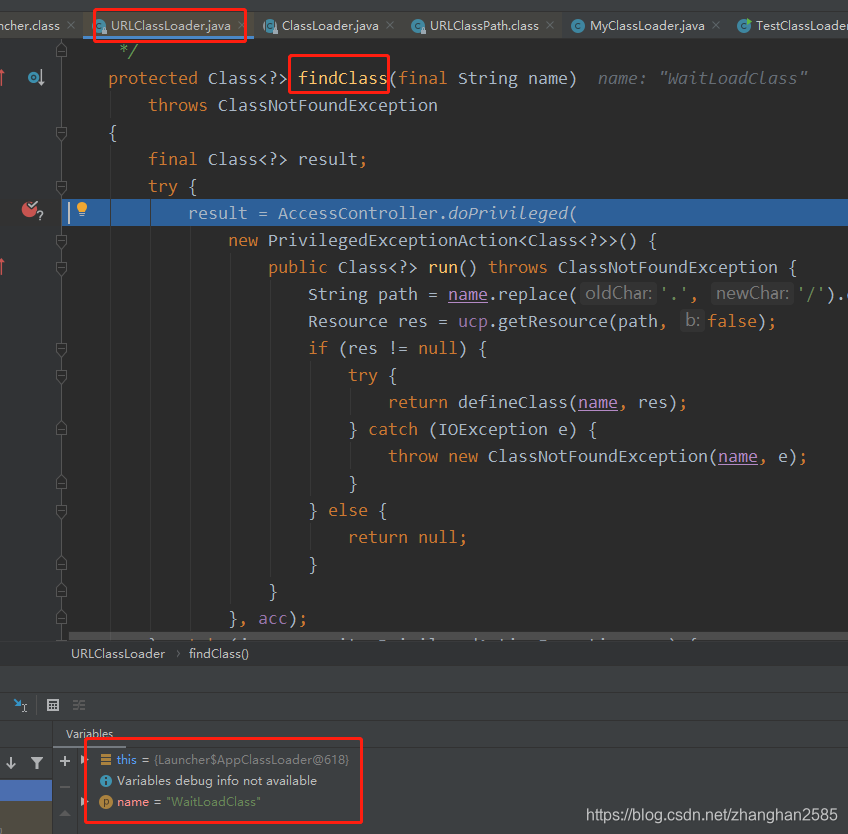
Task: Click the Show Execution Point icon in debug toolbar
Action: [x=19, y=705]
